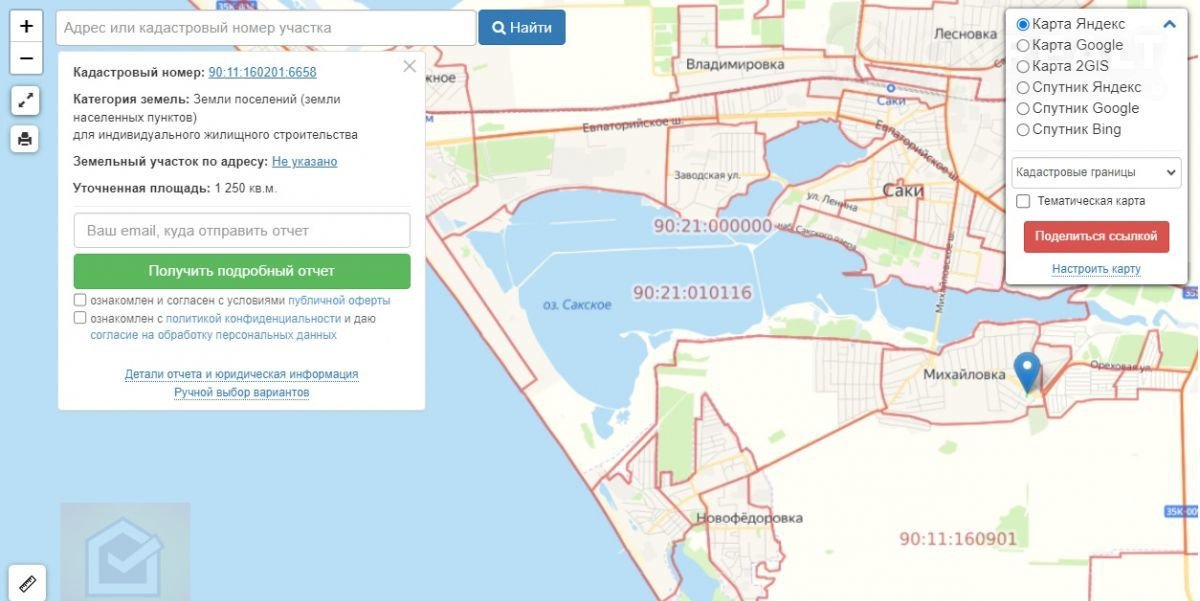Open the Кадастровые границы dropdown

point(1096,173)
